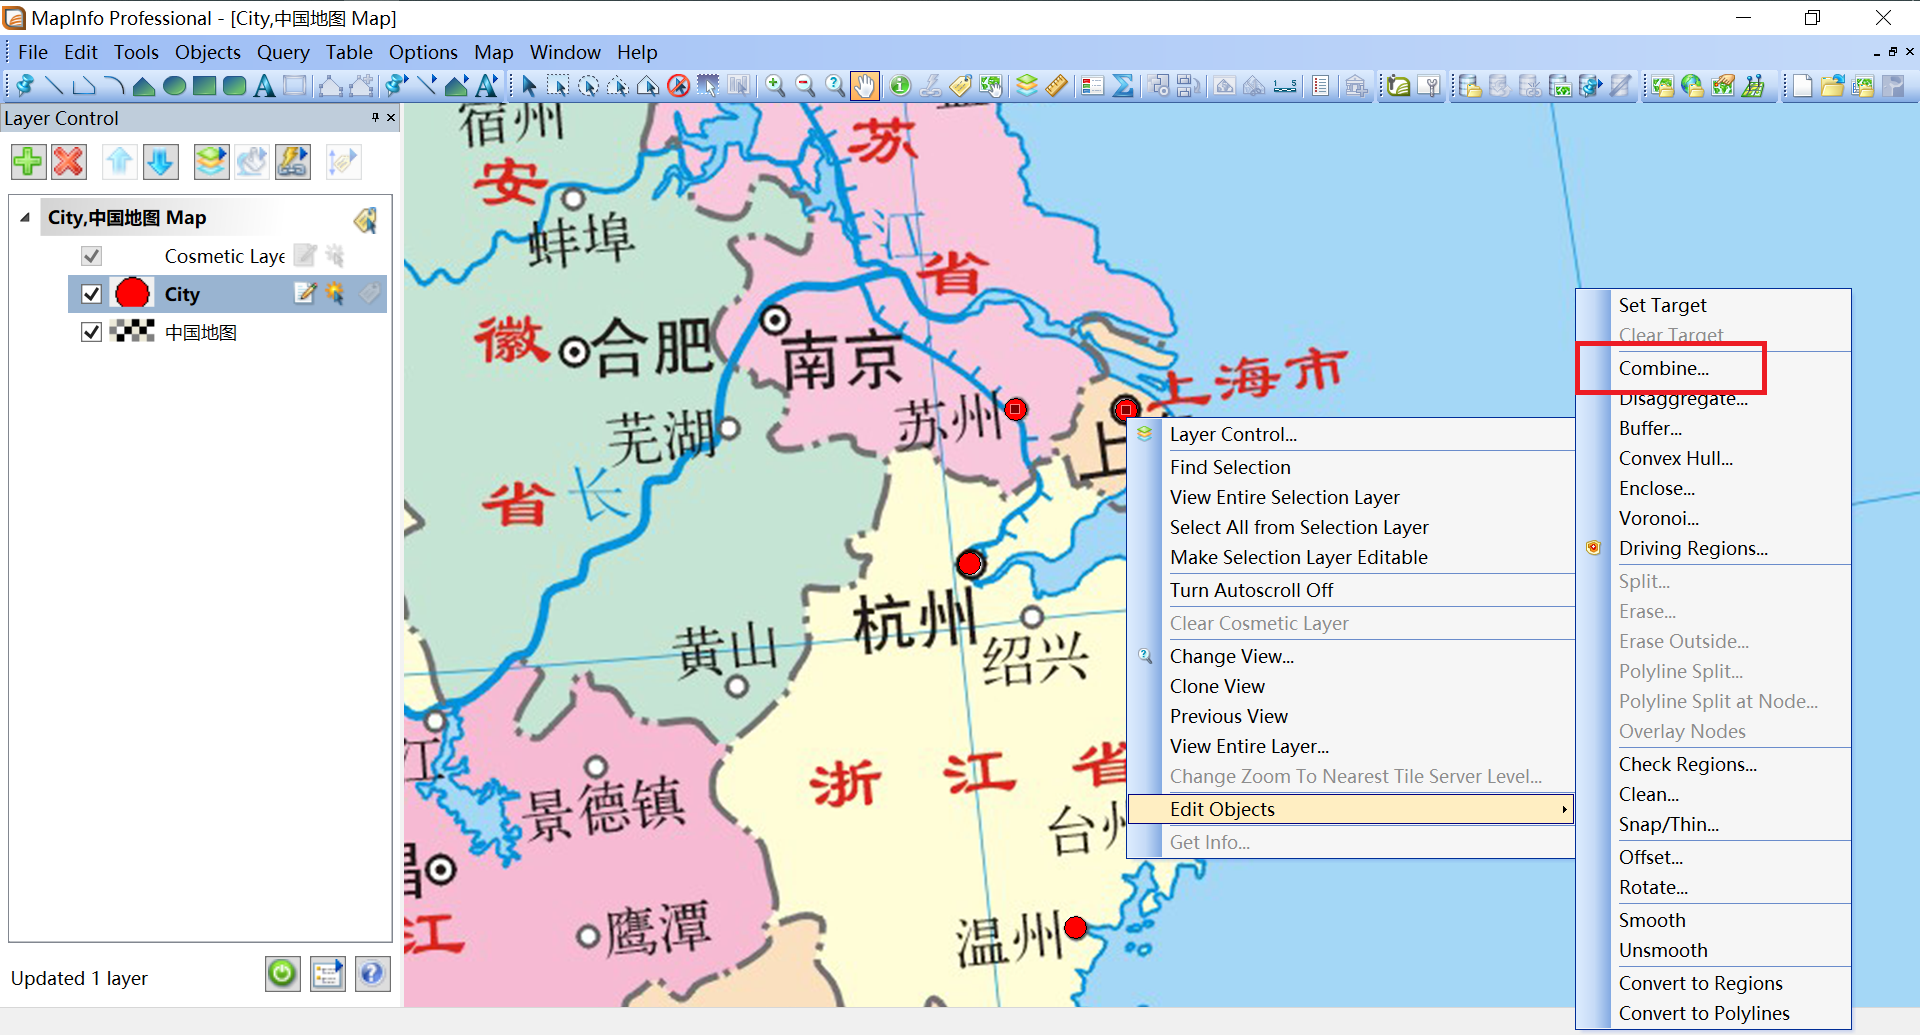Select View Entire Layer in the context menu
Viewport: 1920px width, 1035px height.
point(1249,746)
